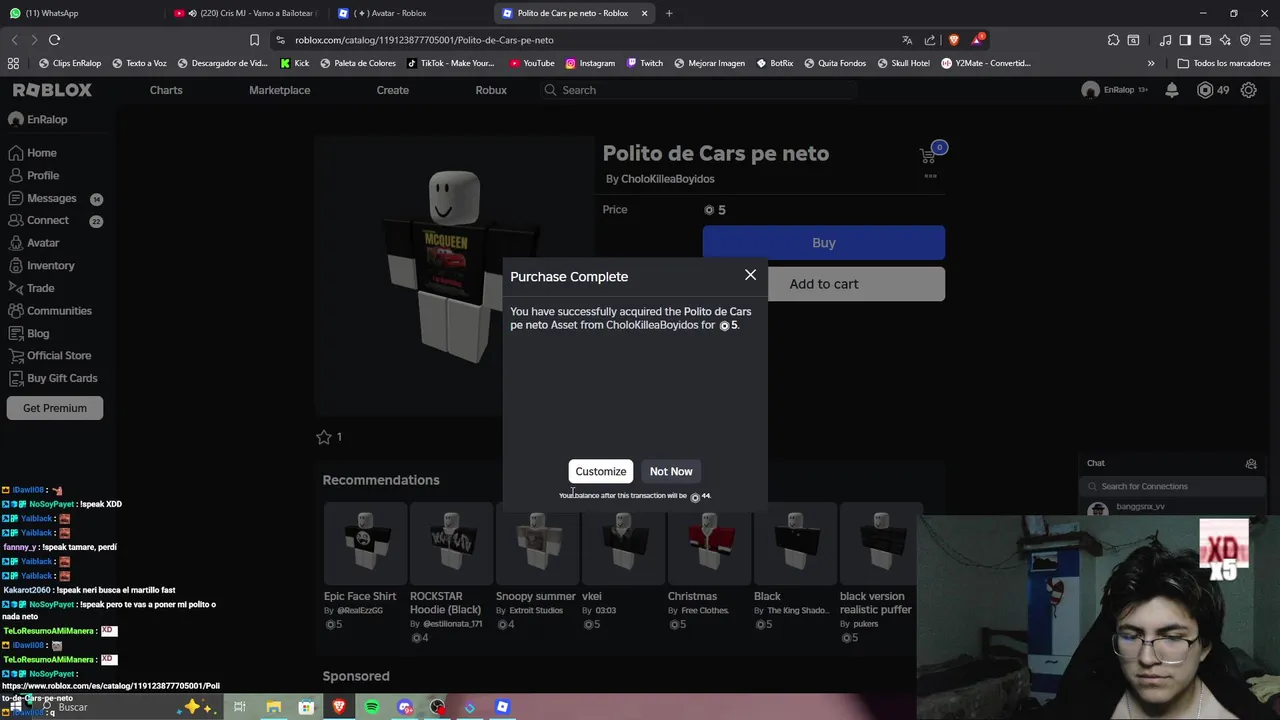Screen dimensions: 1280x720
Task: Open the notifications bell icon
Action: (x=1172, y=90)
